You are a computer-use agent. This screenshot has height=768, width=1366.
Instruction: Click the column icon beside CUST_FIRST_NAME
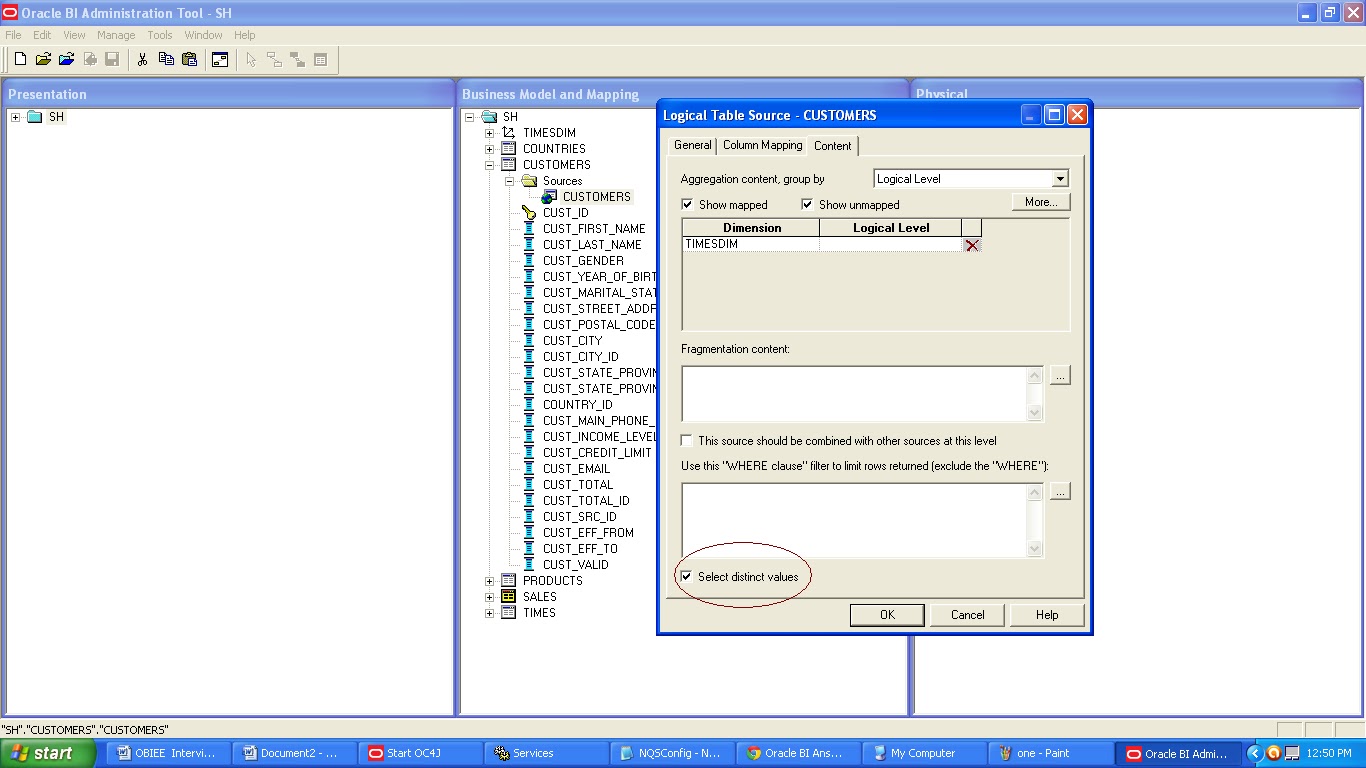529,229
